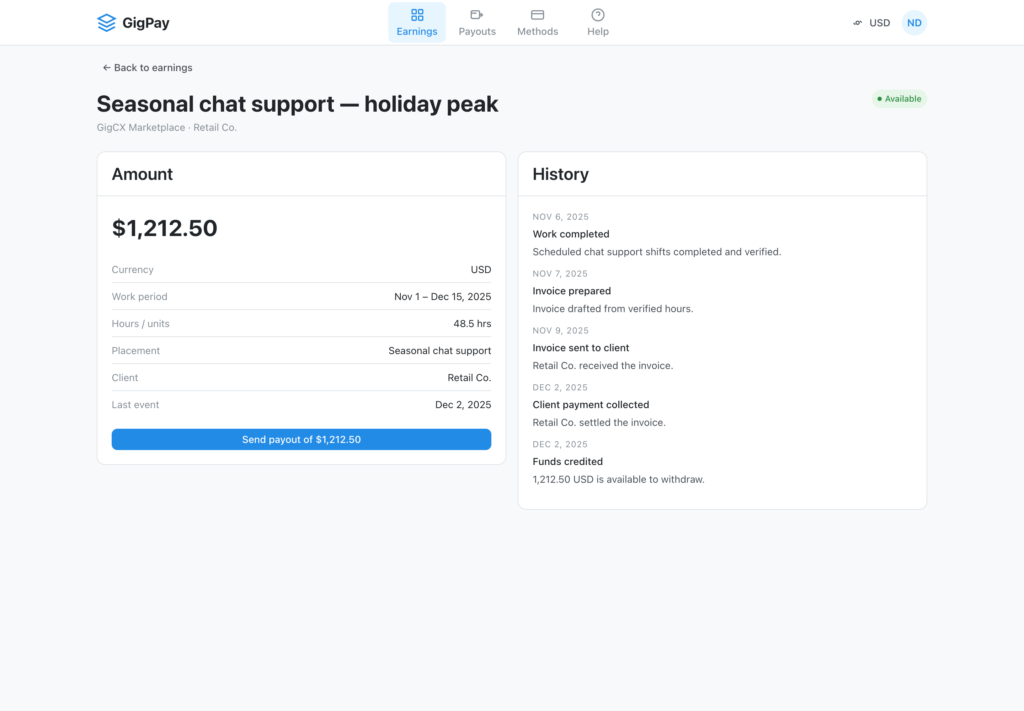This screenshot has height=711, width=1024.
Task: Click the Funds credited history entry
Action: point(568,461)
